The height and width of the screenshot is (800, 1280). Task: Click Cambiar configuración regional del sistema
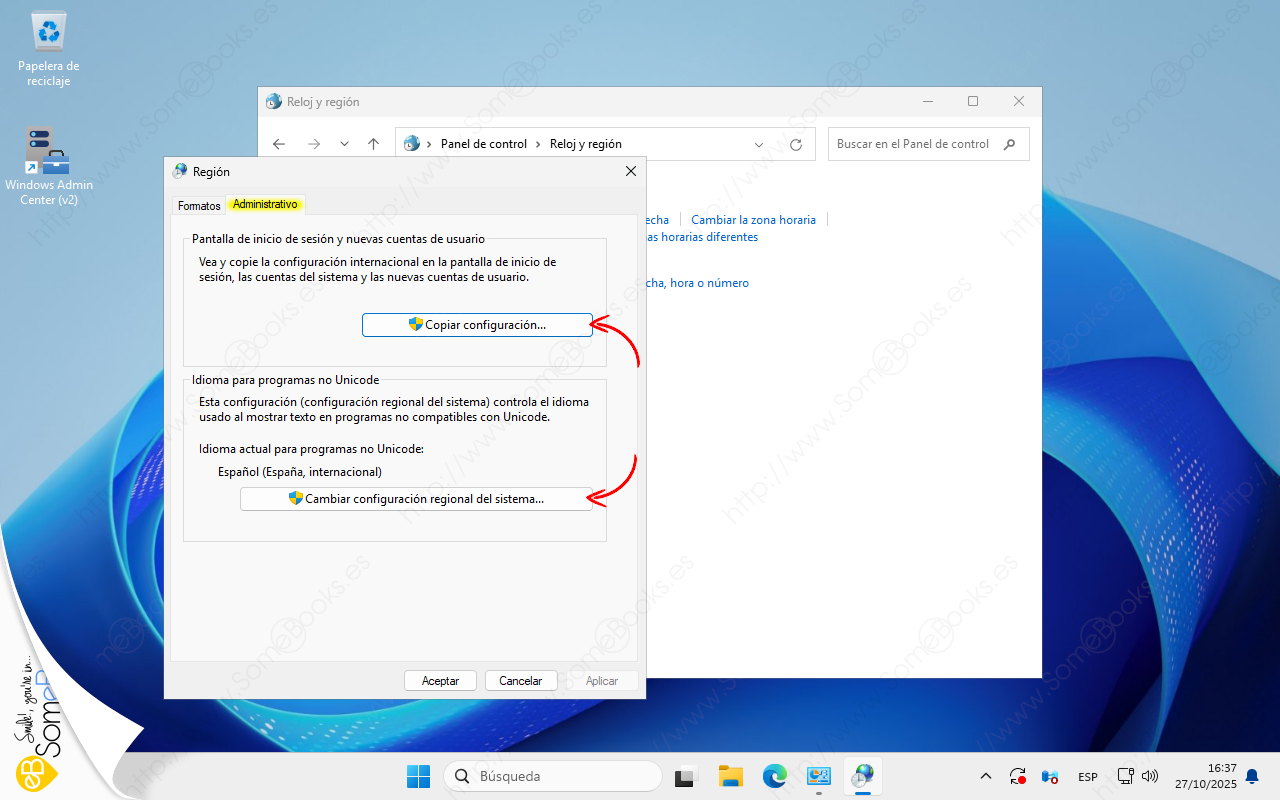[x=416, y=499]
